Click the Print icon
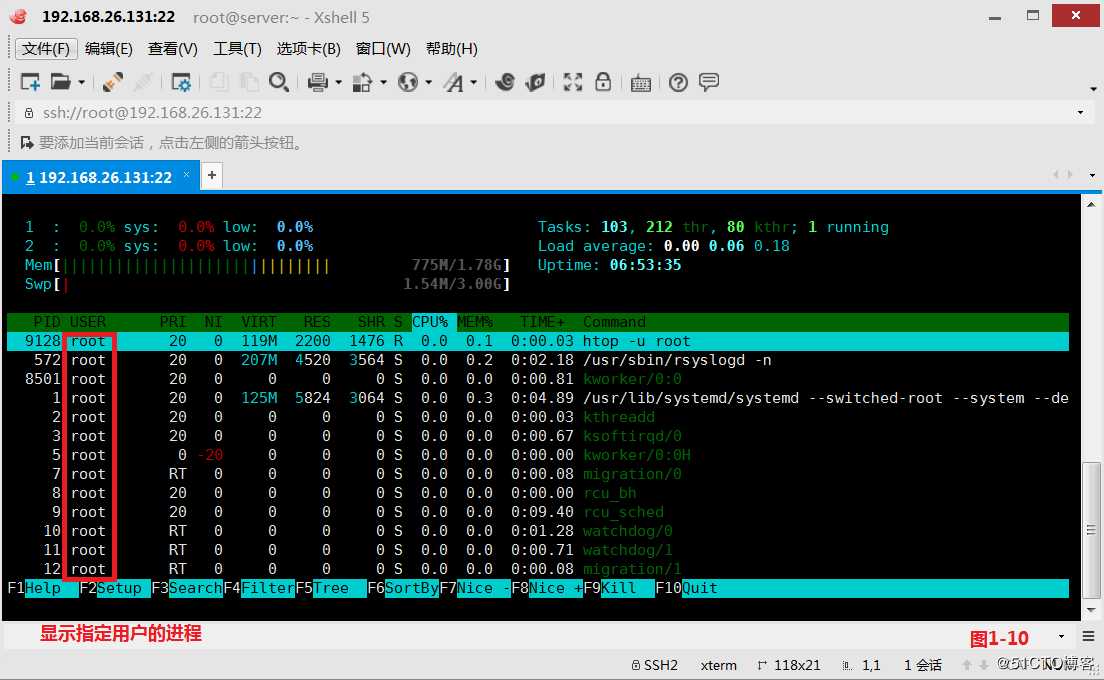 (x=318, y=82)
